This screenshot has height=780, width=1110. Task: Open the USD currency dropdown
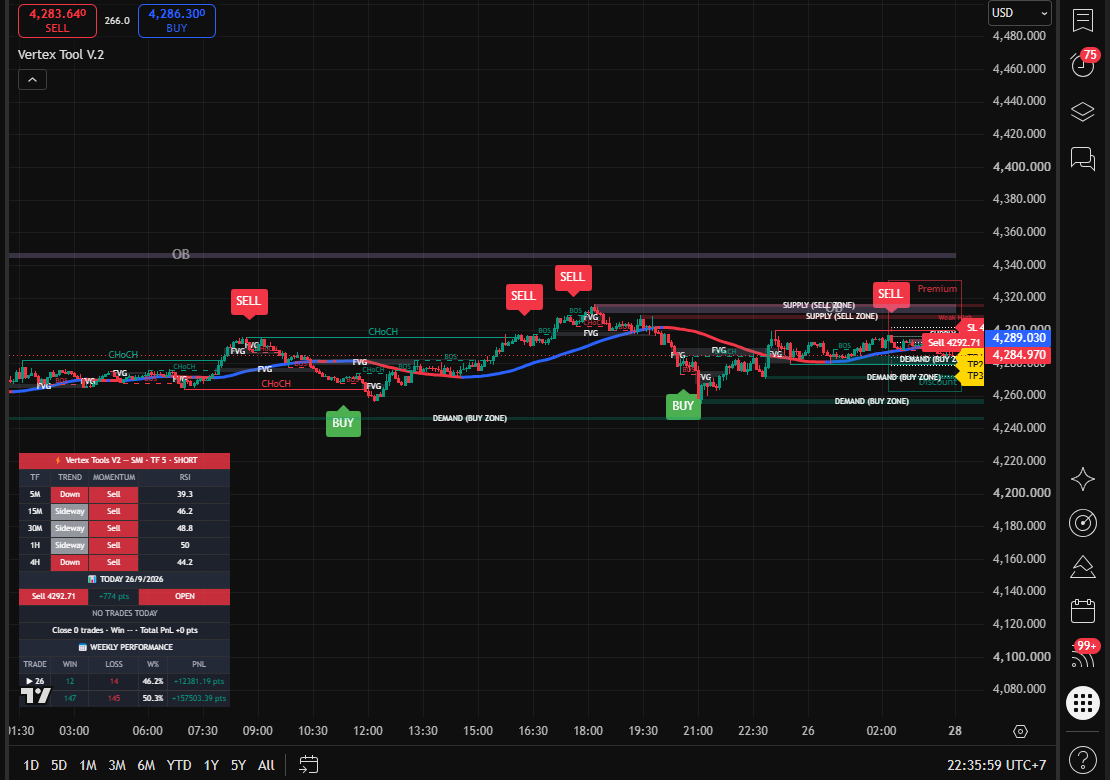coord(1019,13)
